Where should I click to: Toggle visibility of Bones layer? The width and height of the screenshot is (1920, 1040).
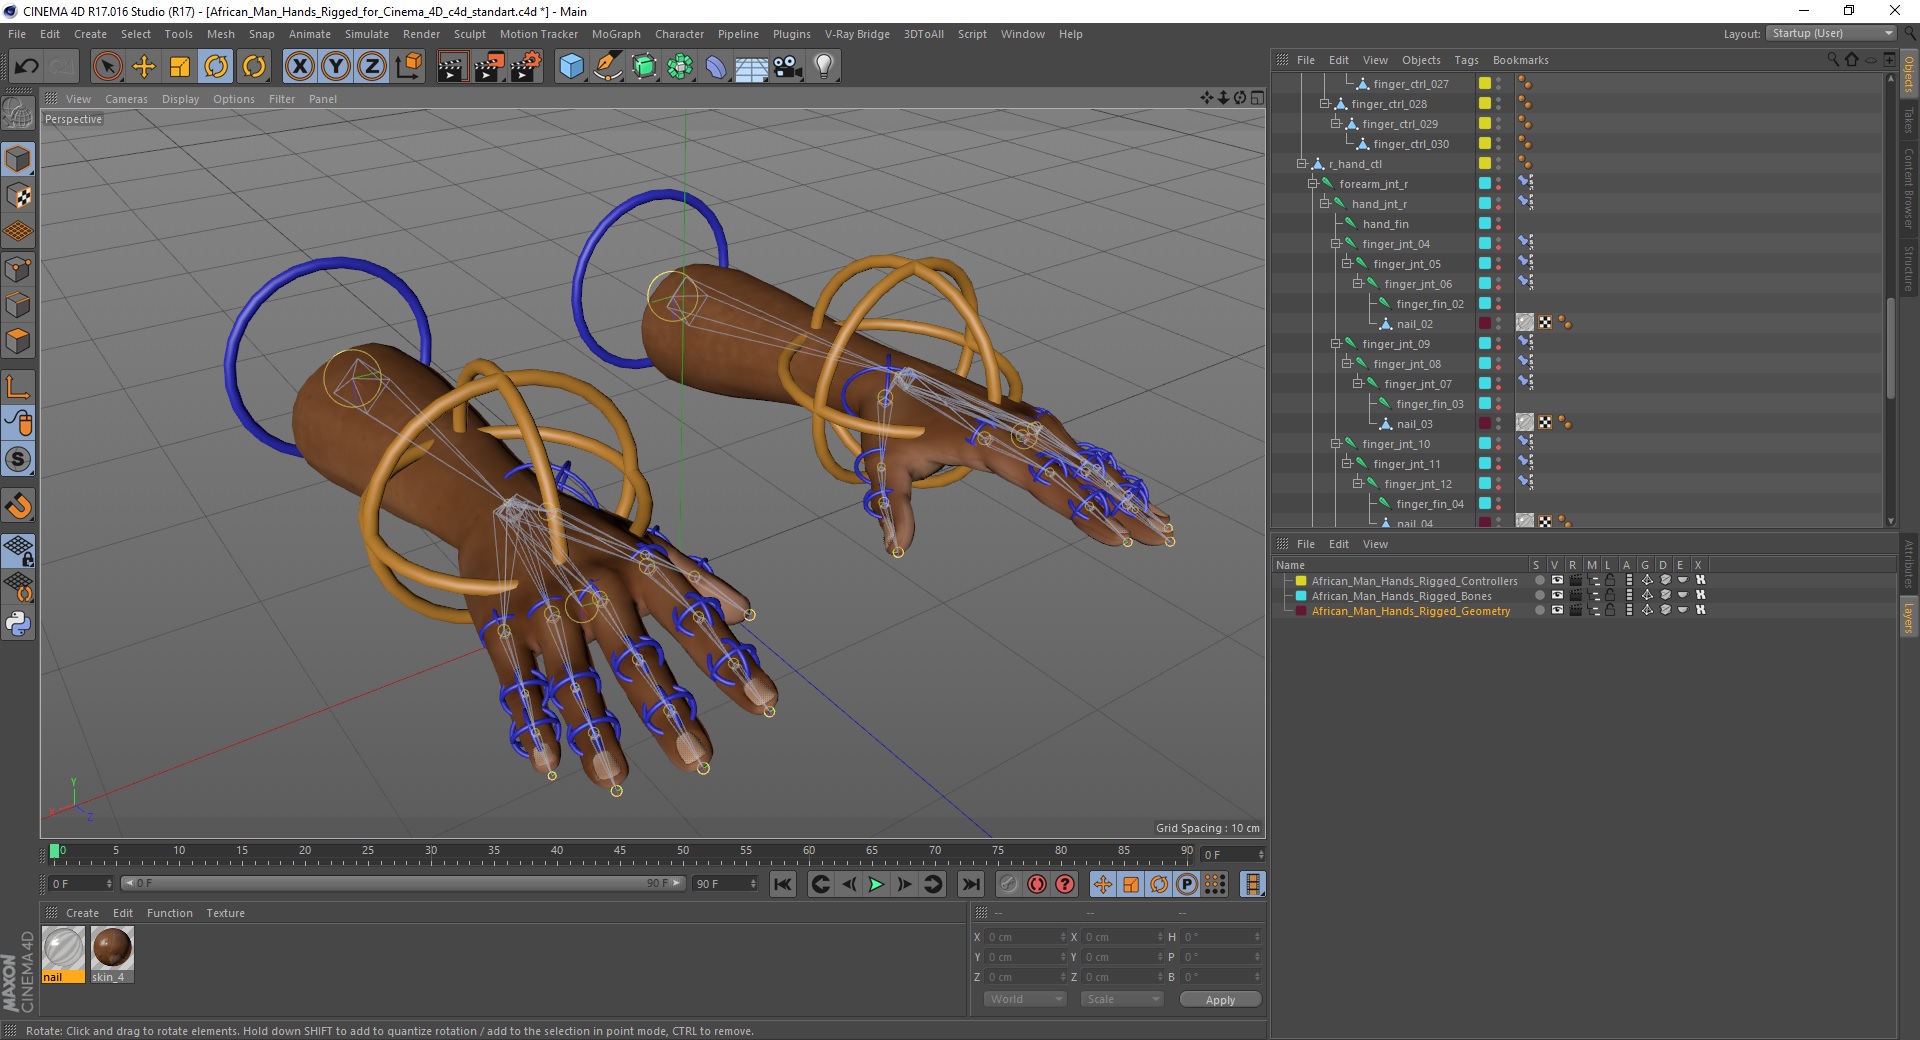pos(1557,595)
